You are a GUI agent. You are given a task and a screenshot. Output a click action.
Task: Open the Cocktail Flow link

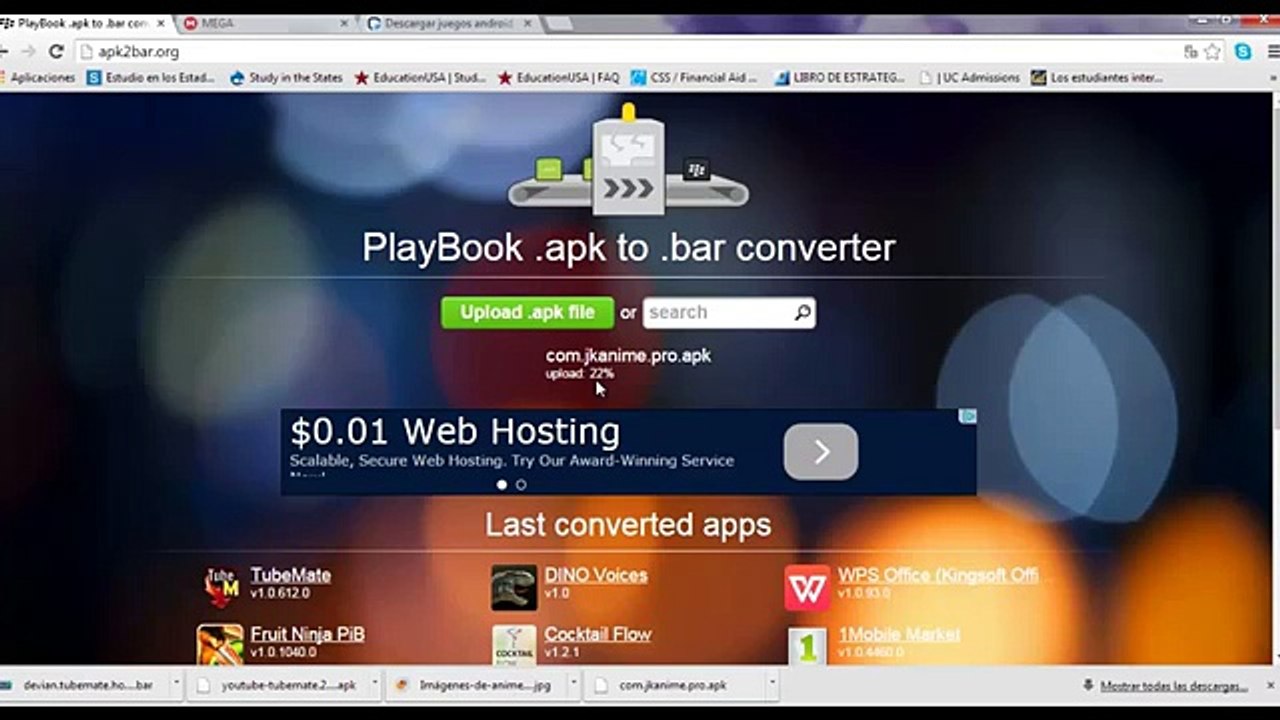598,634
